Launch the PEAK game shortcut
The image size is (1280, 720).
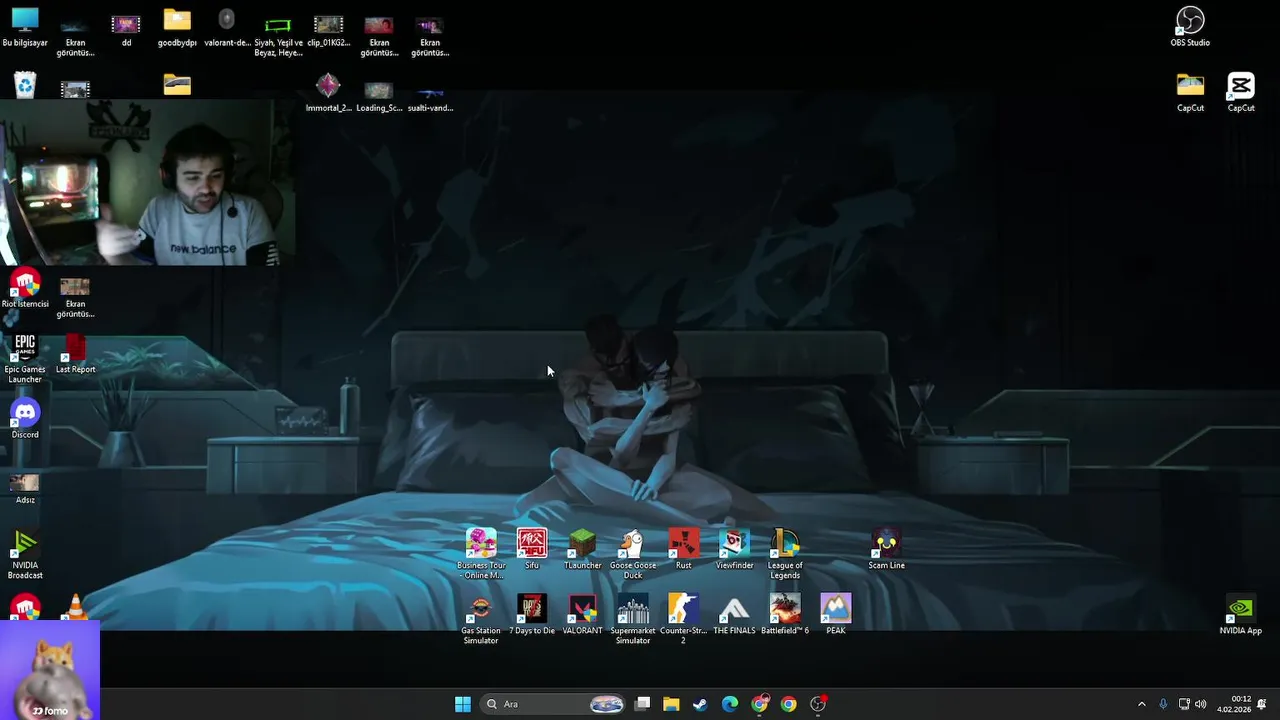(836, 614)
